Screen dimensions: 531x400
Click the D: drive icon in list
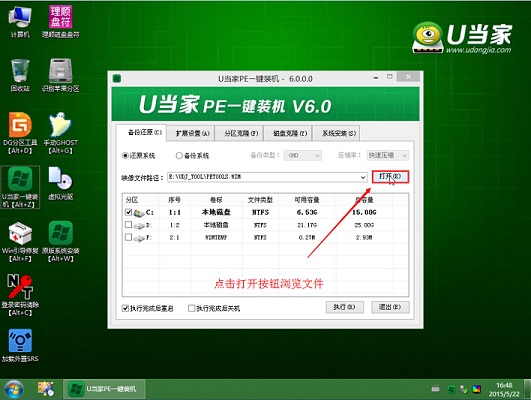[x=139, y=226]
